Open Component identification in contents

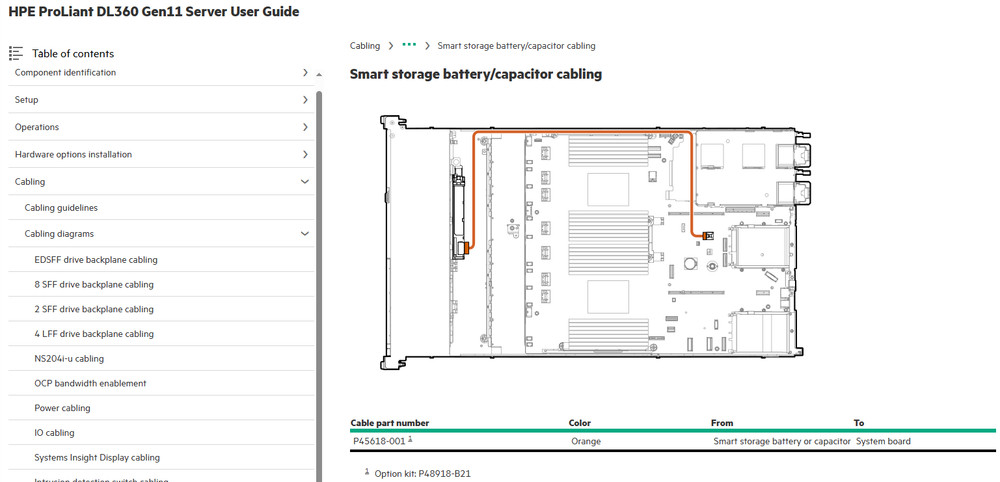(x=65, y=73)
